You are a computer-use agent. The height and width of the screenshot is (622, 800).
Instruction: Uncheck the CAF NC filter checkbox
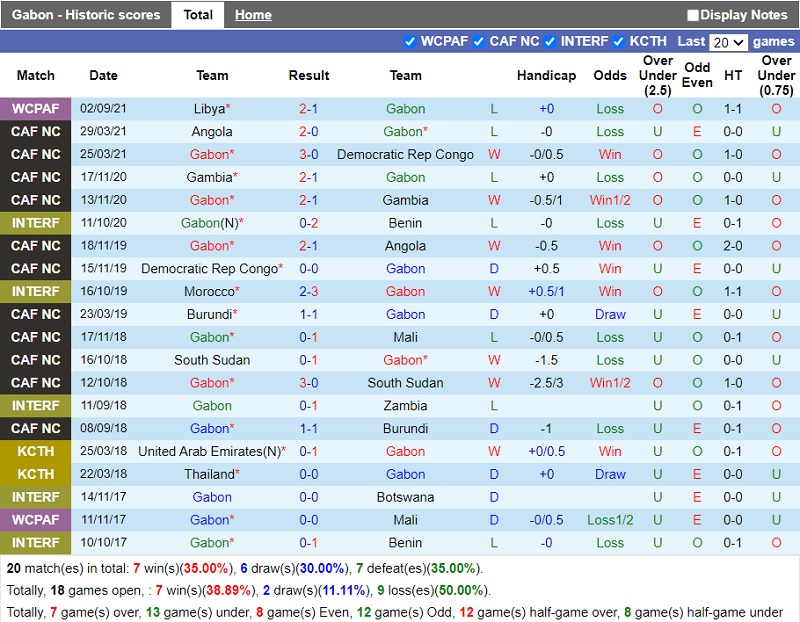point(479,42)
